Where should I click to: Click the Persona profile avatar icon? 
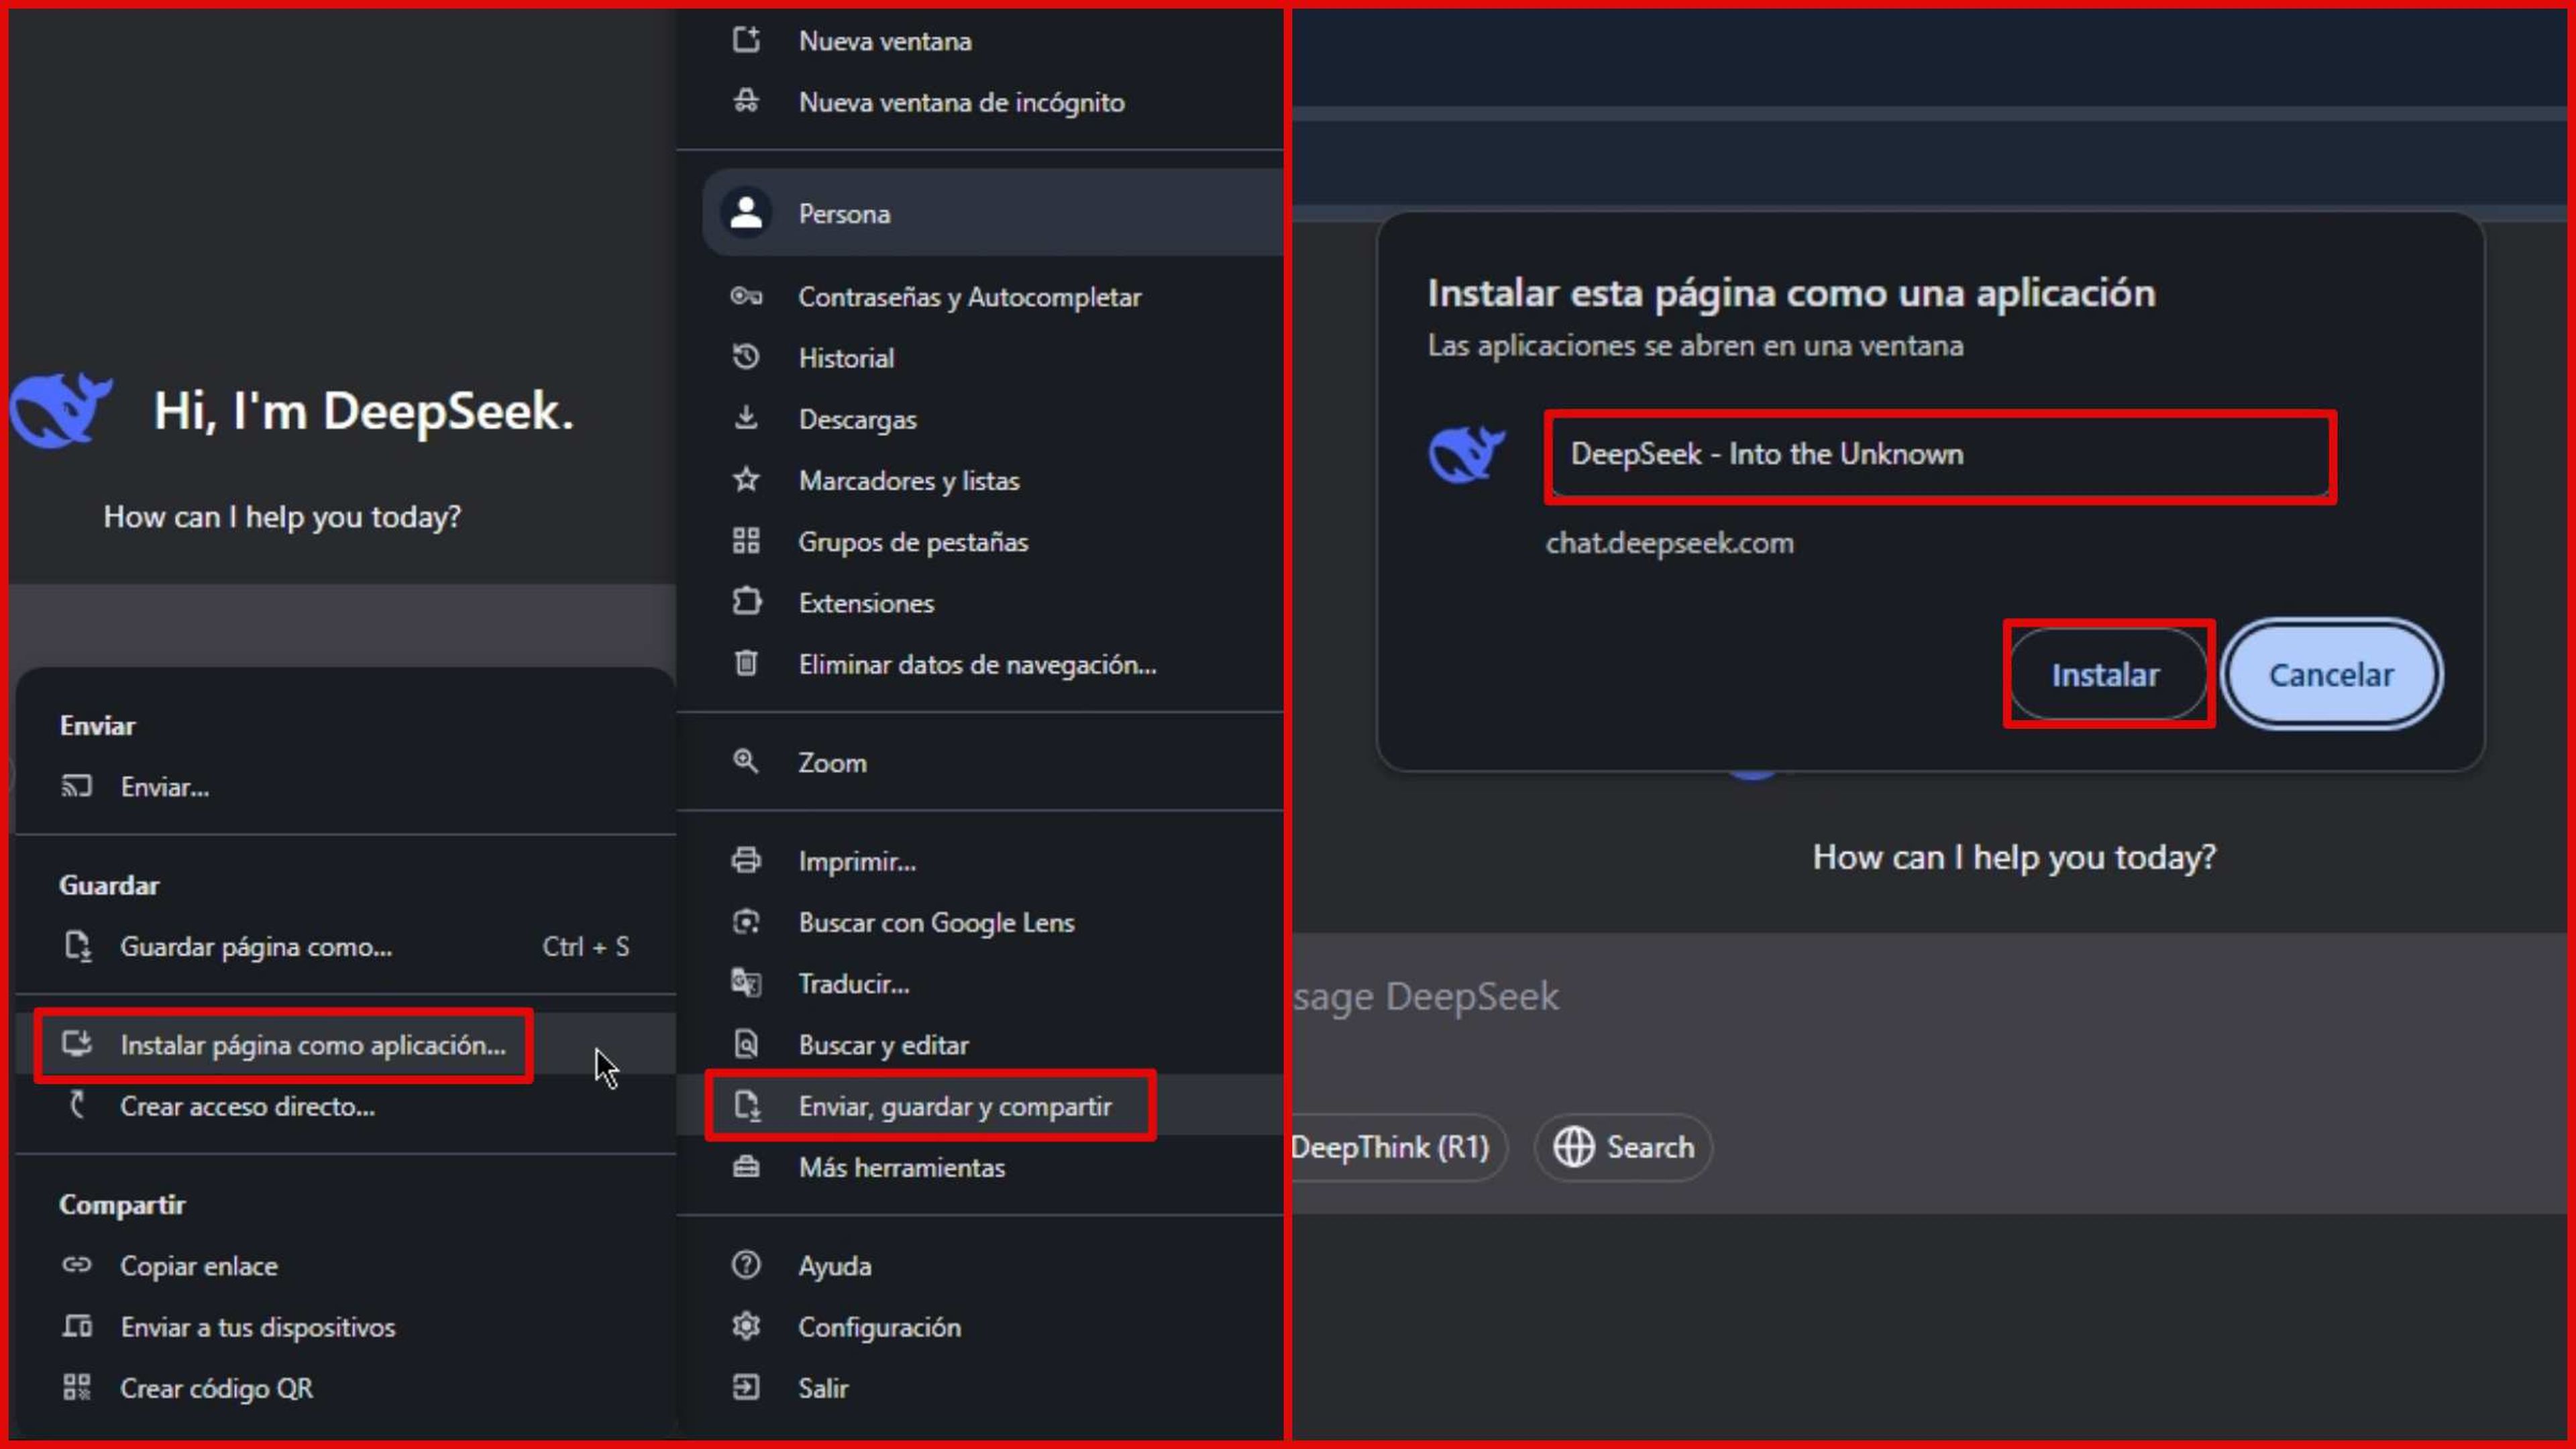click(746, 212)
